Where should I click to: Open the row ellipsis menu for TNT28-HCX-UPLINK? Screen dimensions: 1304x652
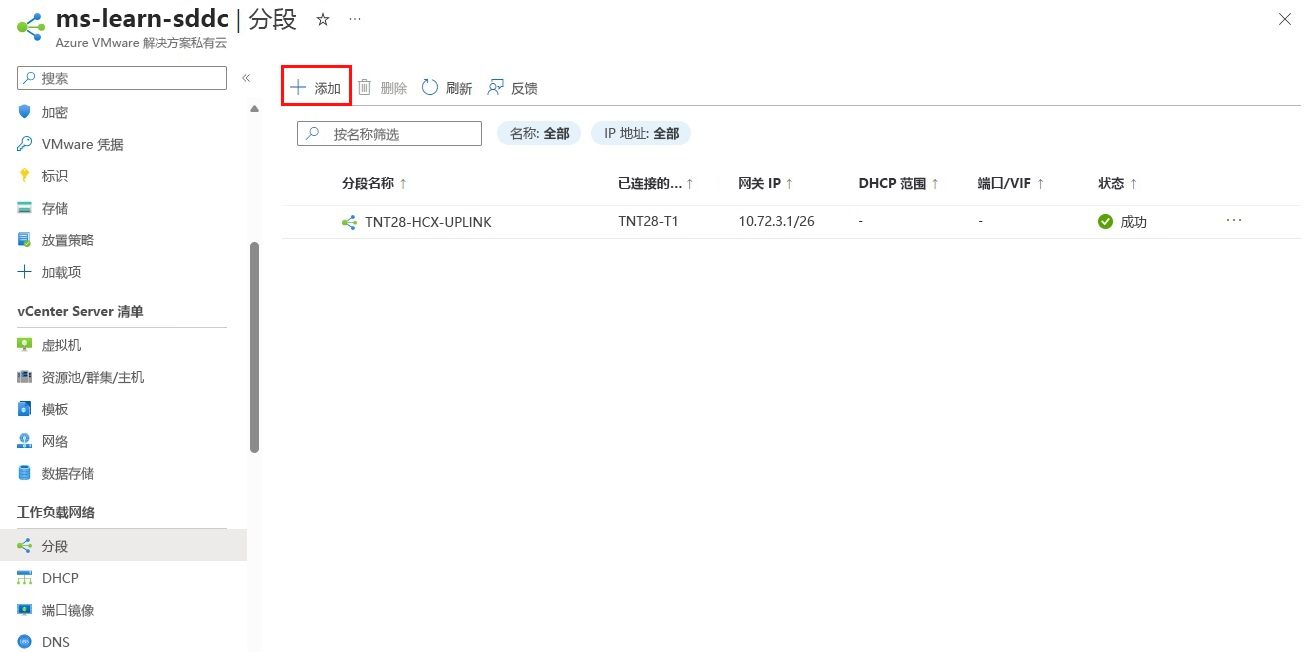click(1234, 220)
